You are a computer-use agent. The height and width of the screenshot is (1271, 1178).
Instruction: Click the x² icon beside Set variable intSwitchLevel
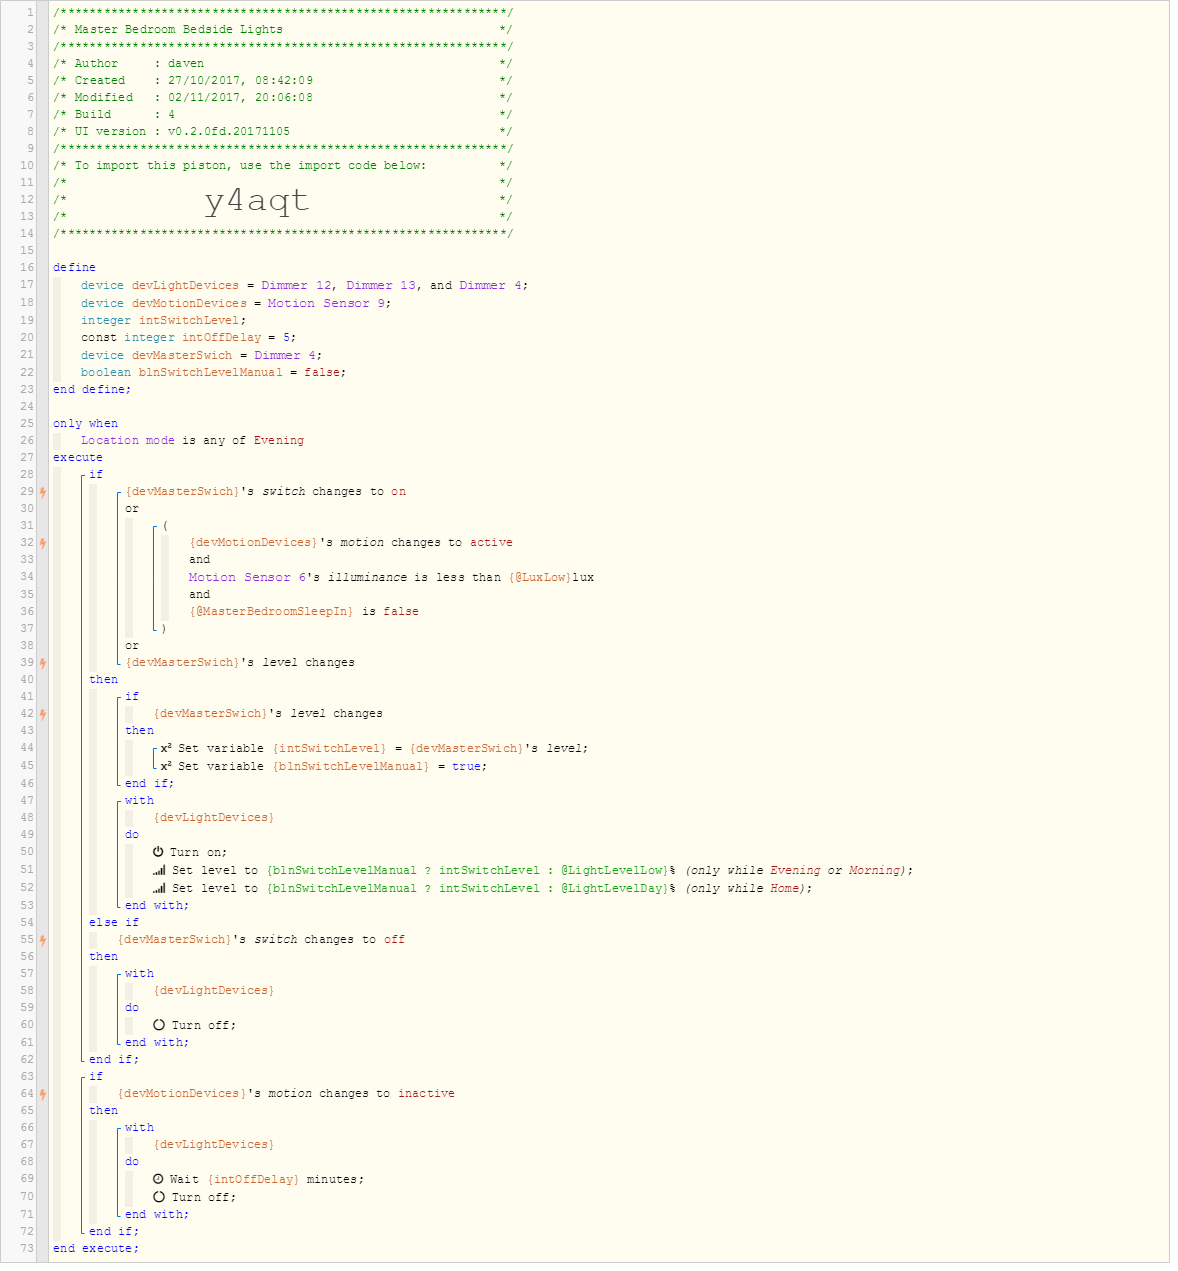[166, 748]
